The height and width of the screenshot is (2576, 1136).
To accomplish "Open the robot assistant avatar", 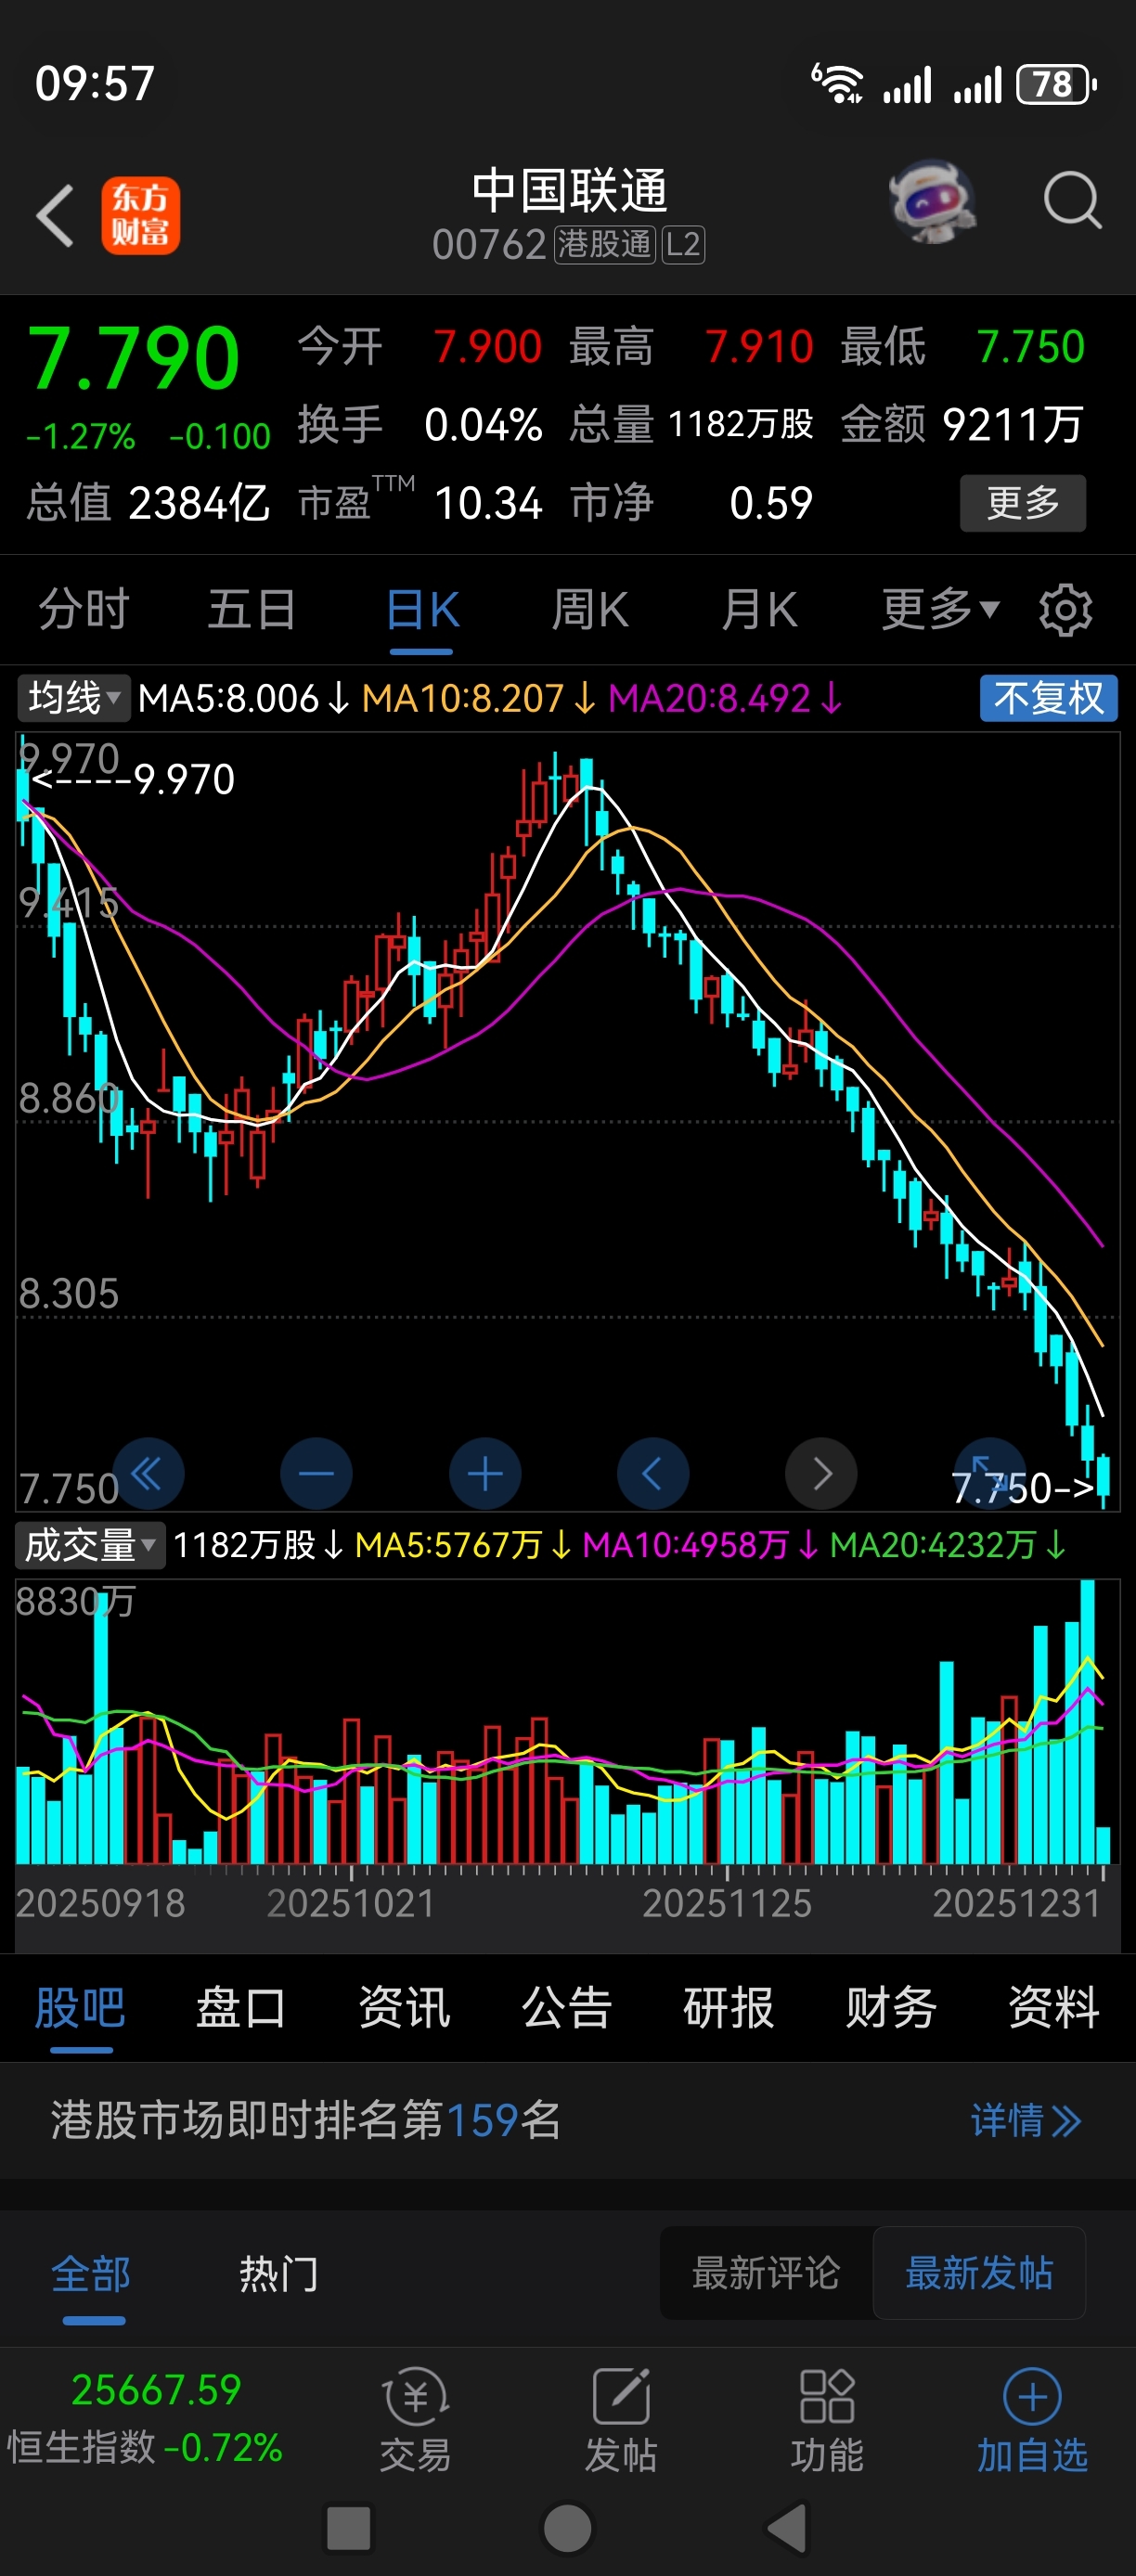I will [x=933, y=202].
